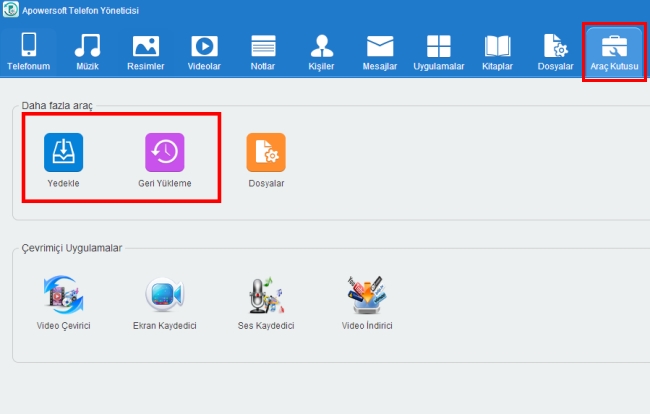This screenshot has width=650, height=414.
Task: Open the Resimler tab
Action: coord(146,52)
